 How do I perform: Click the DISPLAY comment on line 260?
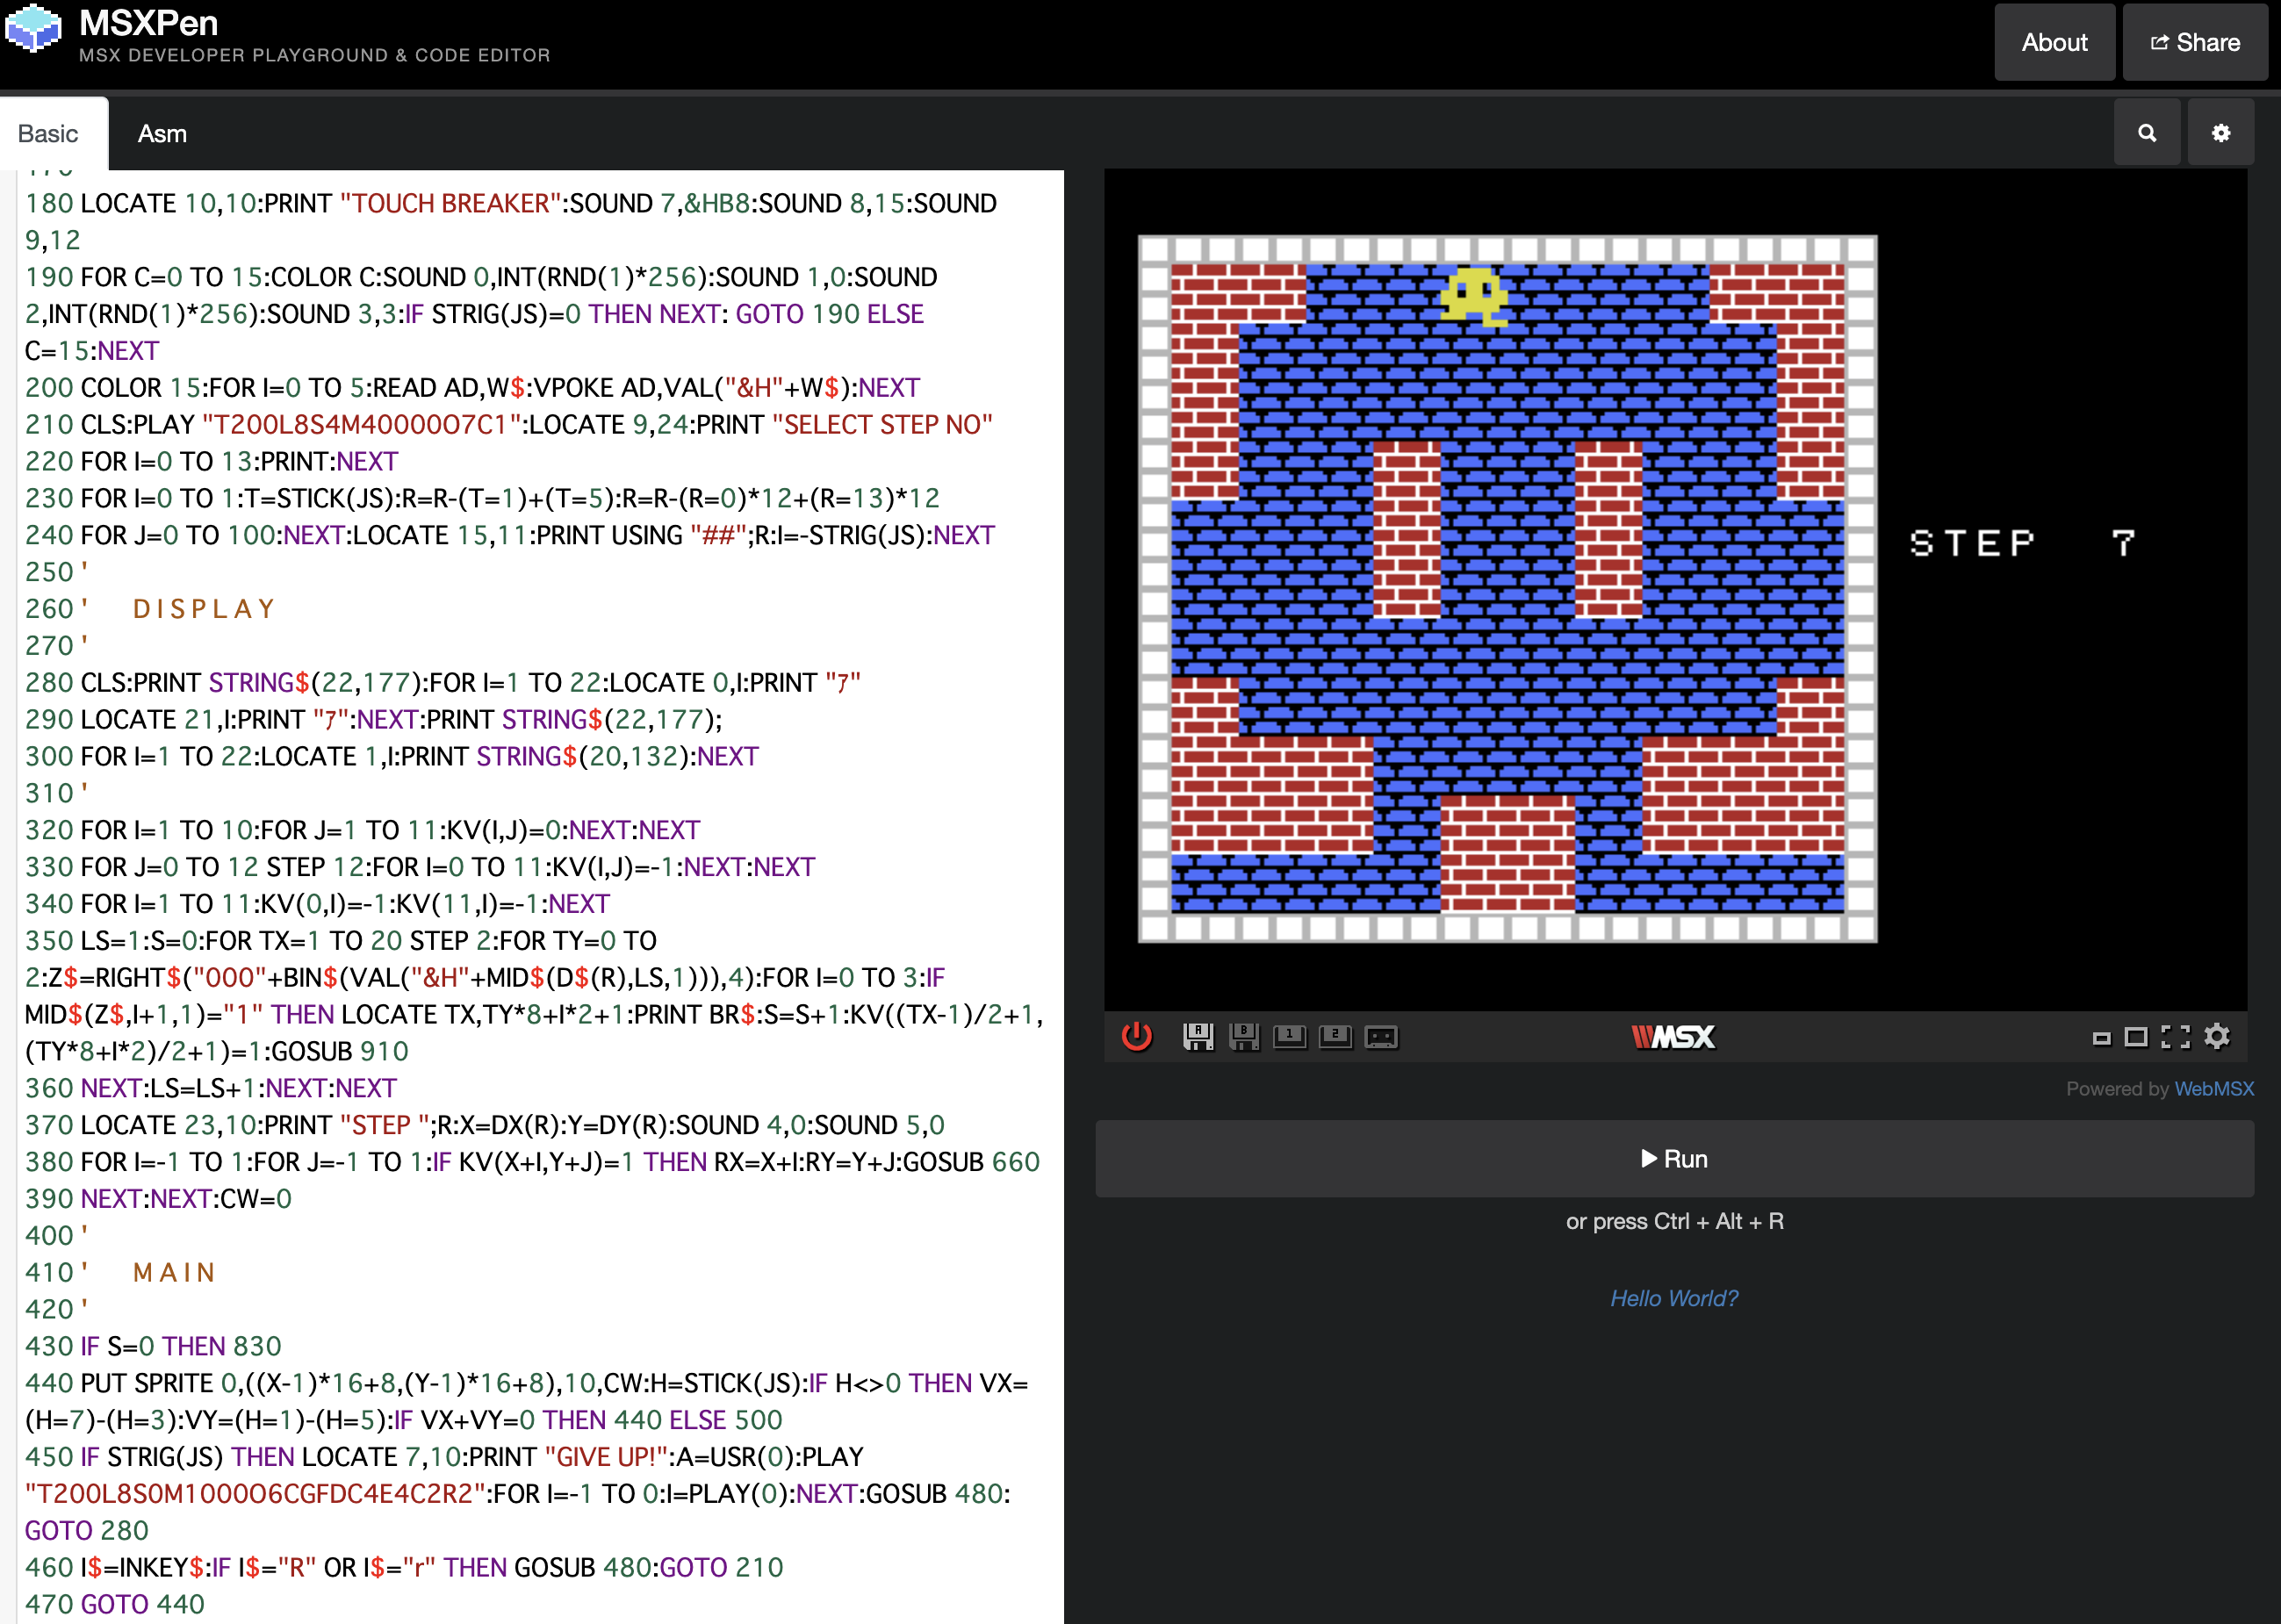pos(203,608)
